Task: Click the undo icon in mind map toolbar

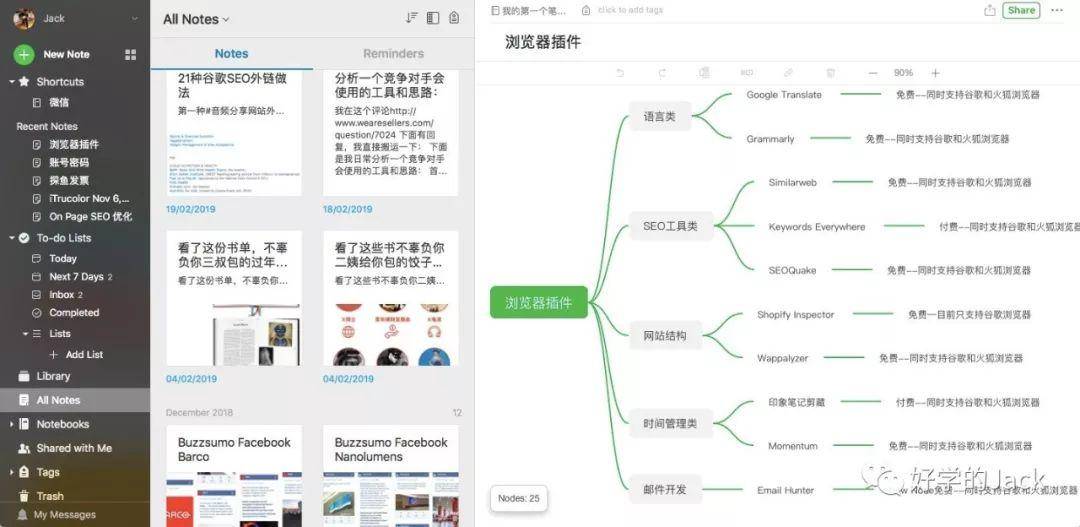Action: pyautogui.click(x=620, y=73)
